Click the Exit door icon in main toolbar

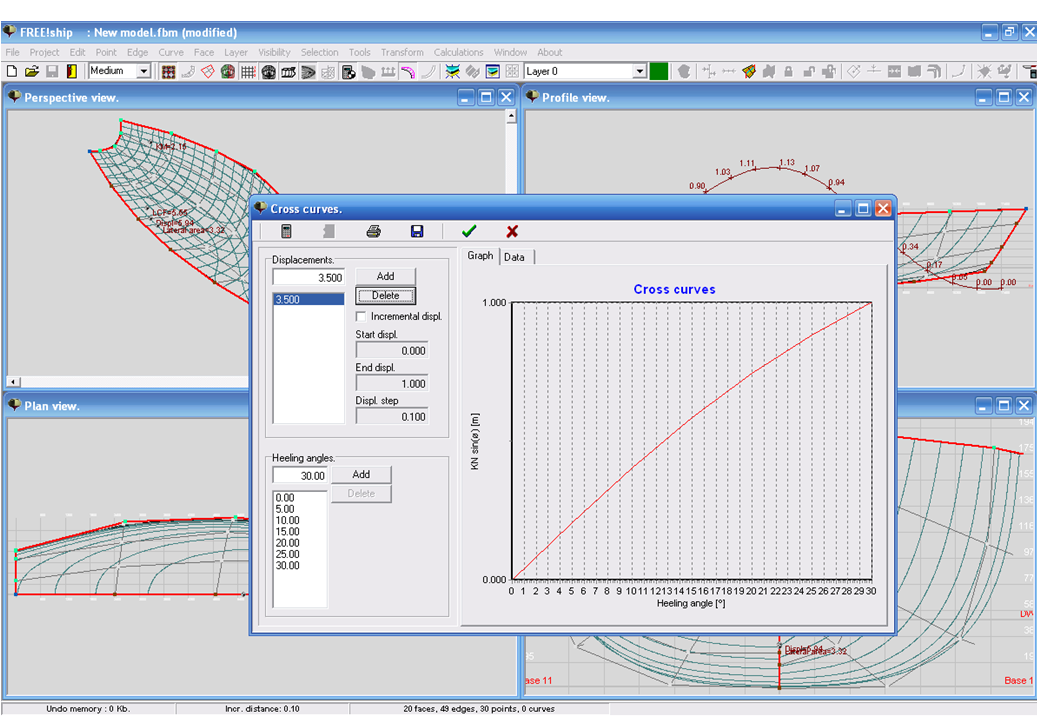pyautogui.click(x=72, y=71)
